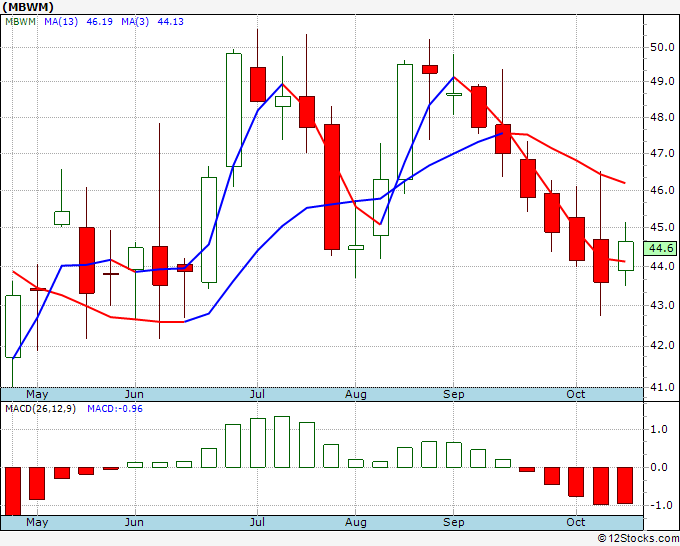Click the MA(13) value 46.19
The height and width of the screenshot is (546, 680).
click(99, 22)
